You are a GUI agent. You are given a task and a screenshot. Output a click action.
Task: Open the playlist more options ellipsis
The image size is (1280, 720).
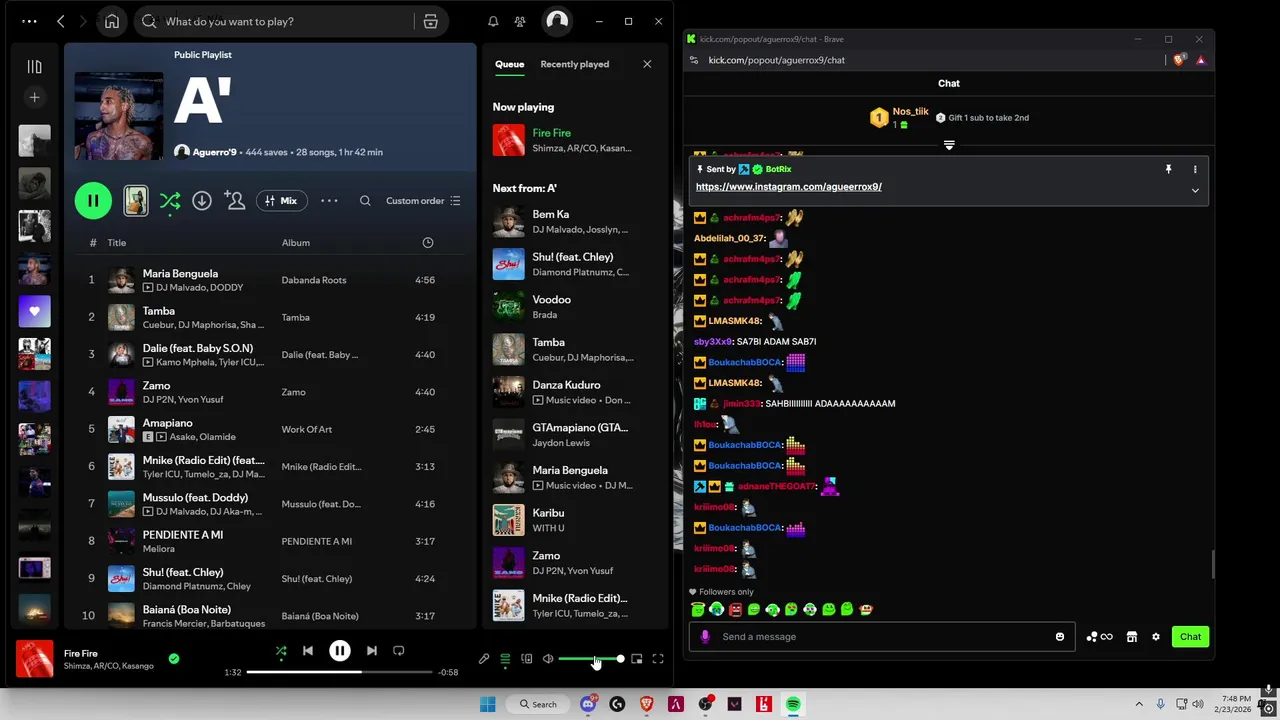click(x=329, y=201)
